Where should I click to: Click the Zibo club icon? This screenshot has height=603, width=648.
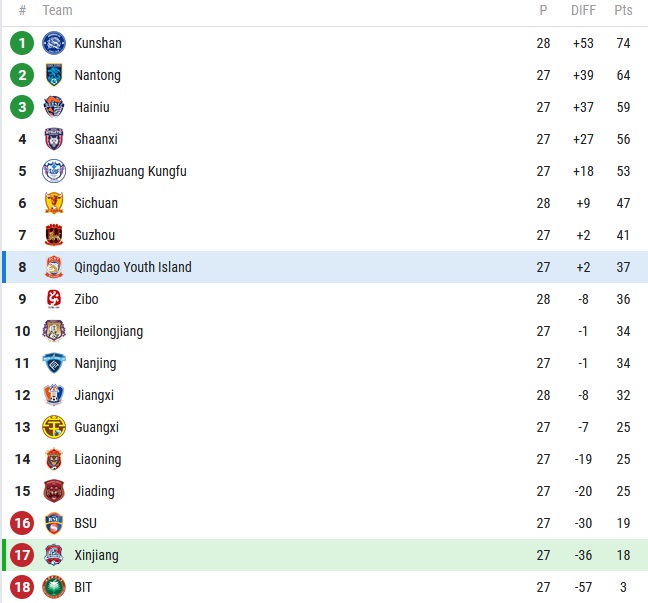click(x=54, y=299)
